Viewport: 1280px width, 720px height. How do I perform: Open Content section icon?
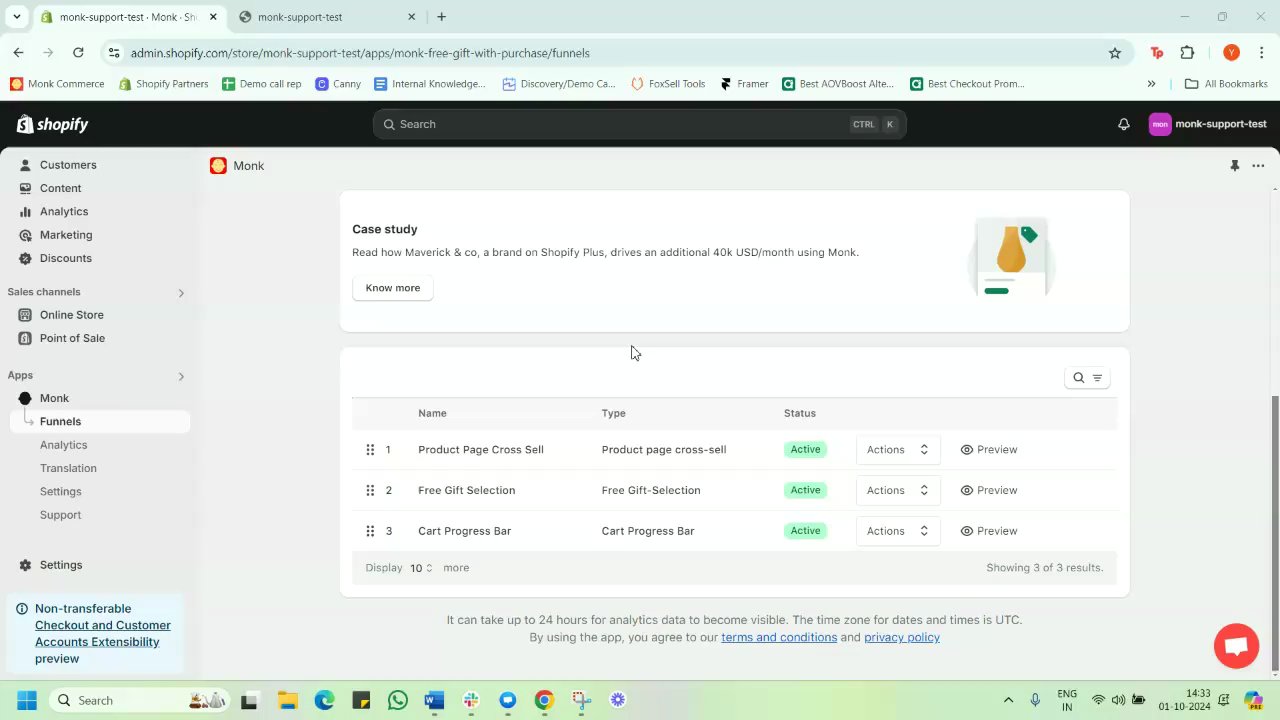click(x=26, y=188)
